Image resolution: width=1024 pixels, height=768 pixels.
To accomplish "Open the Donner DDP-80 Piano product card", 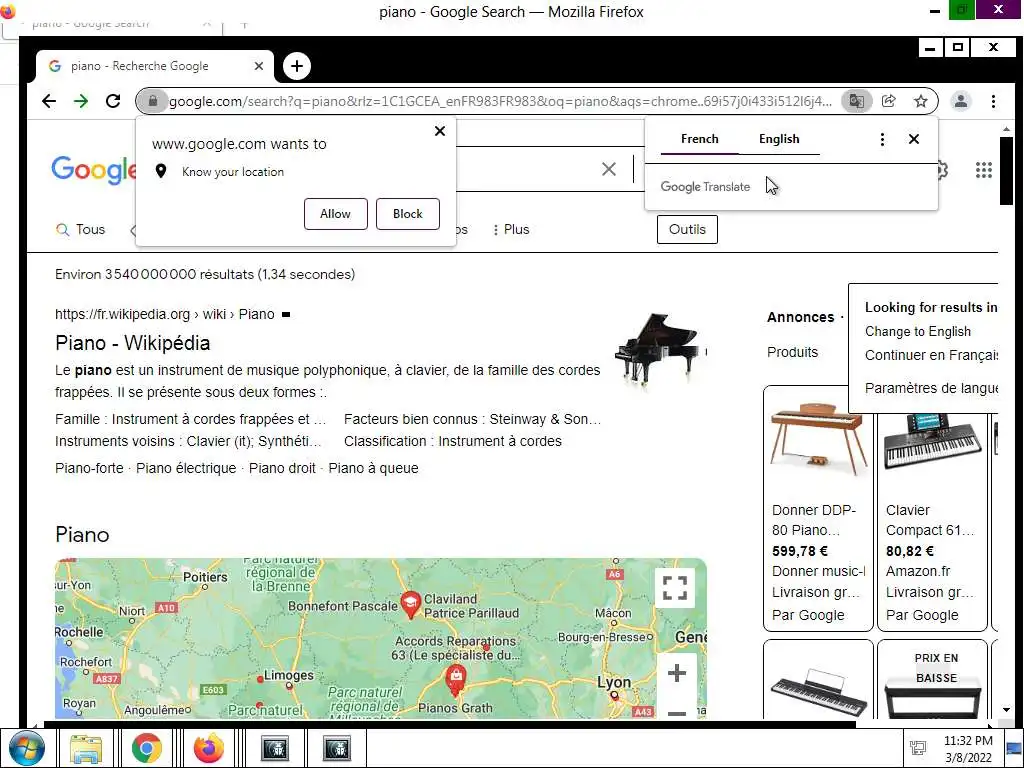I will coord(818,508).
